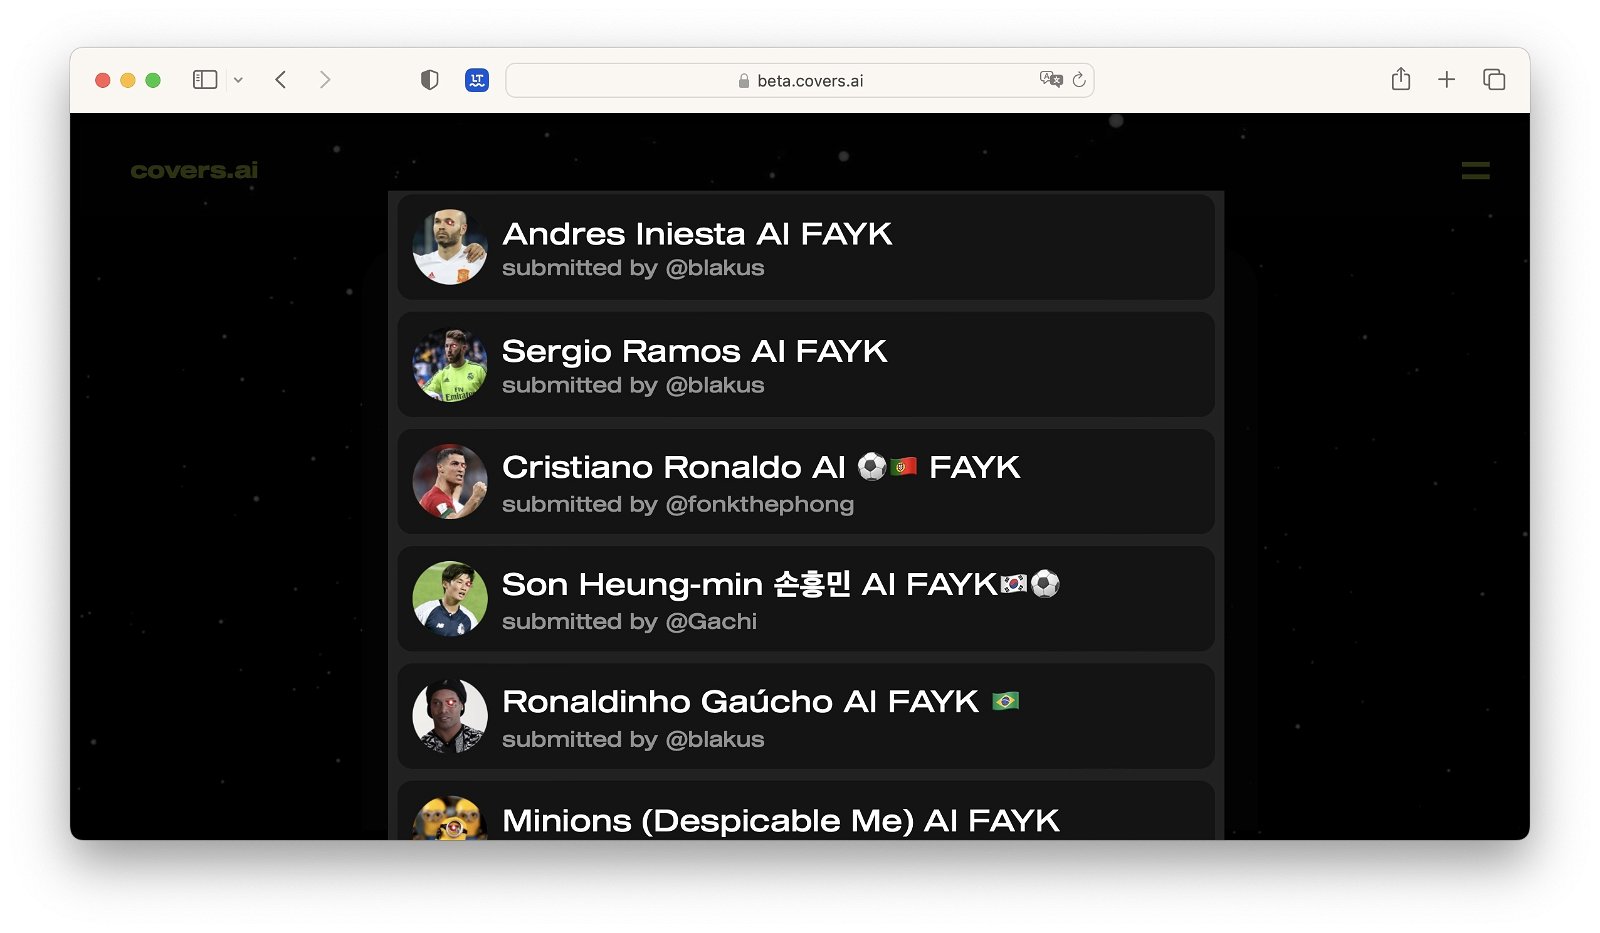Maximize the Safari window

[x=153, y=80]
